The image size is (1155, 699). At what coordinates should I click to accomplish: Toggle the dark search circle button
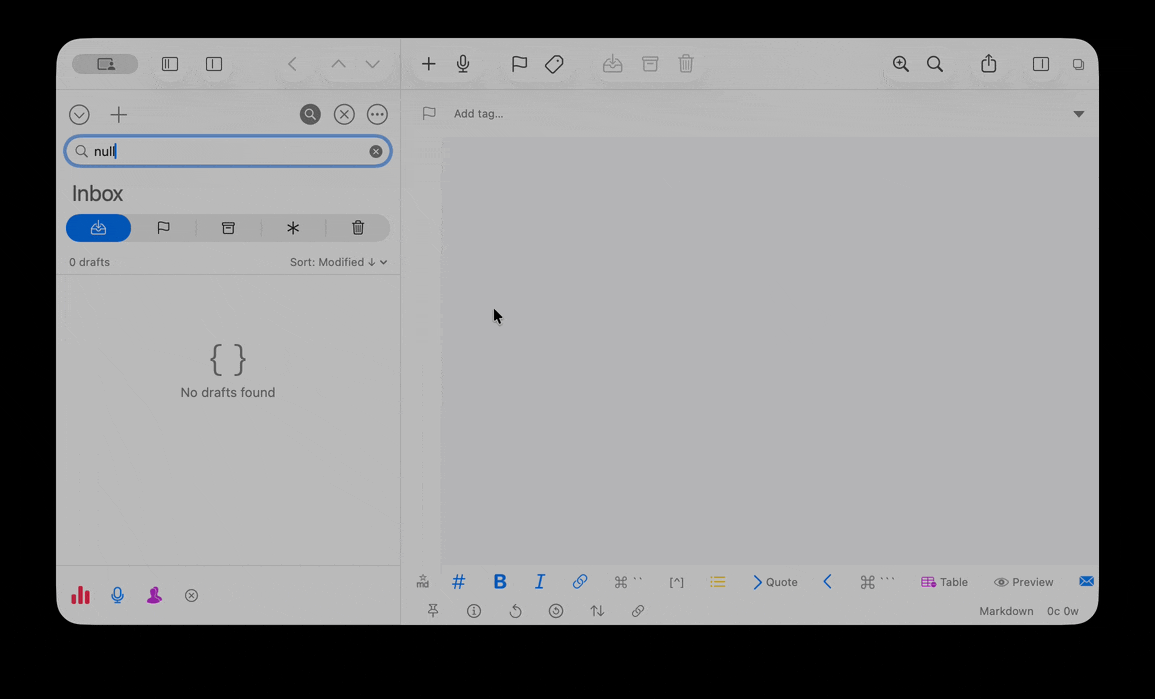point(310,114)
